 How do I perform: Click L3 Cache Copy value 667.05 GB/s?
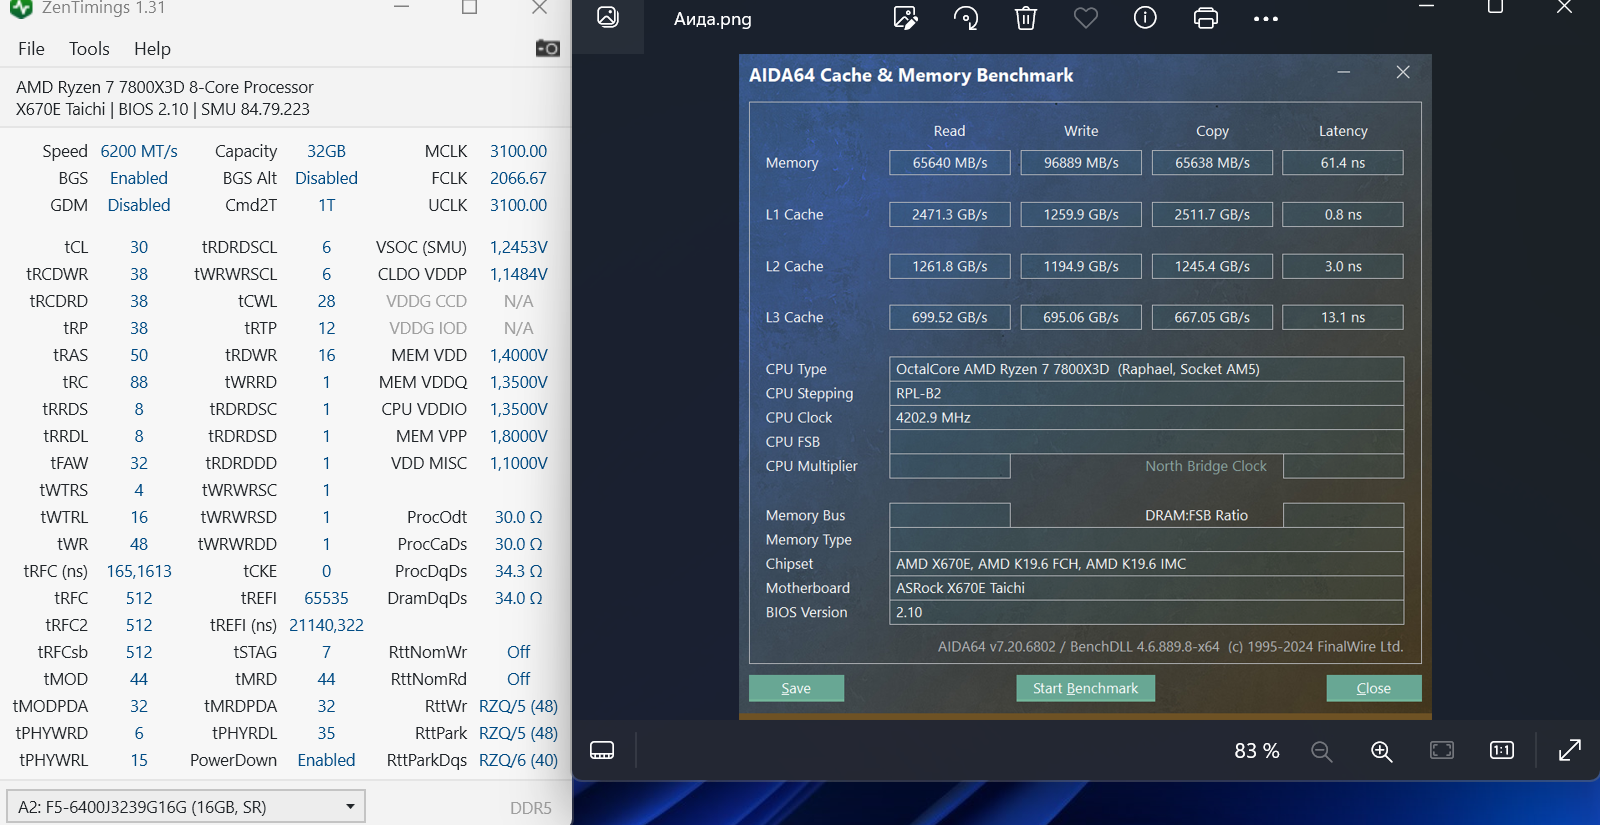point(1212,317)
